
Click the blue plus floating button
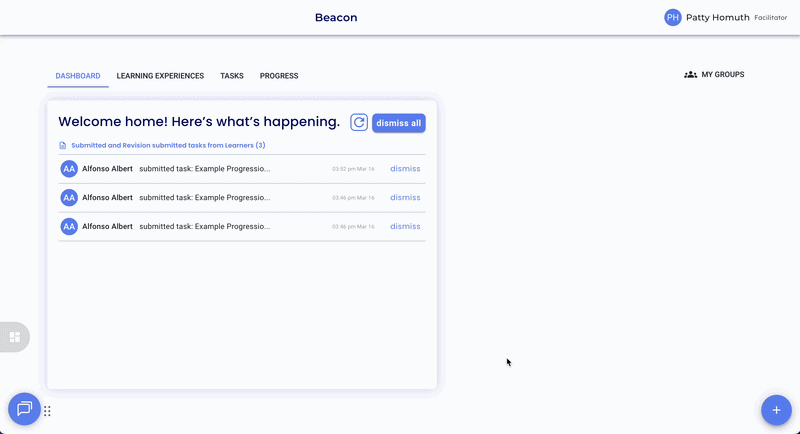point(776,410)
